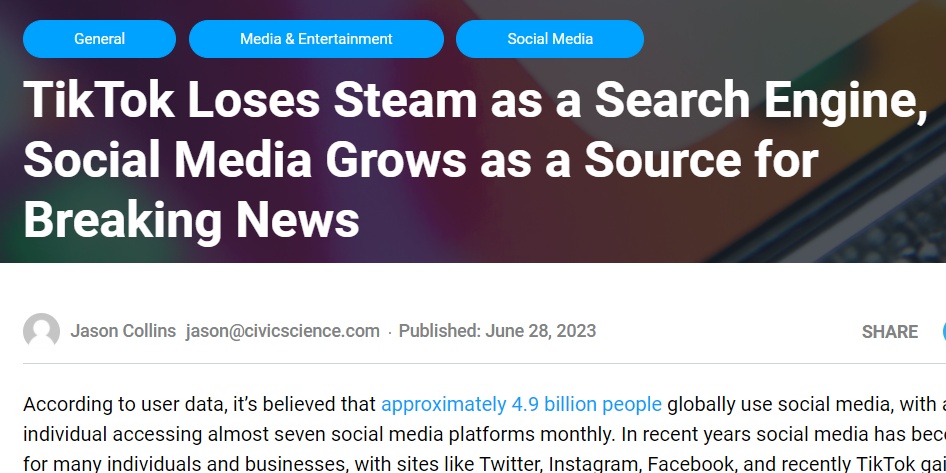Select the Published June 28, 2023 date

497,331
